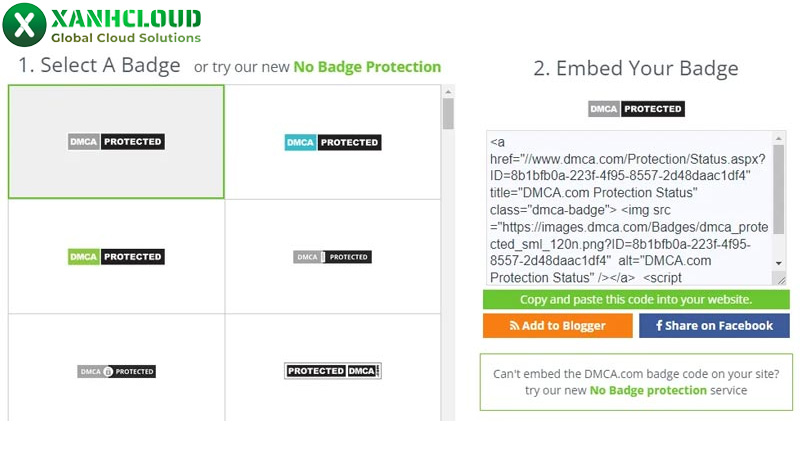Click the green Copy and paste code bar

click(636, 300)
